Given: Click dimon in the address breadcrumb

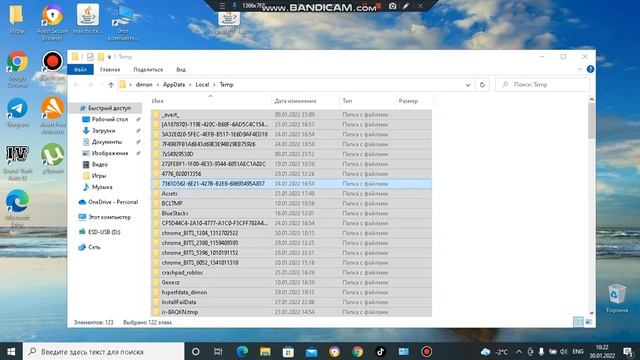Looking at the screenshot, I should coord(144,84).
